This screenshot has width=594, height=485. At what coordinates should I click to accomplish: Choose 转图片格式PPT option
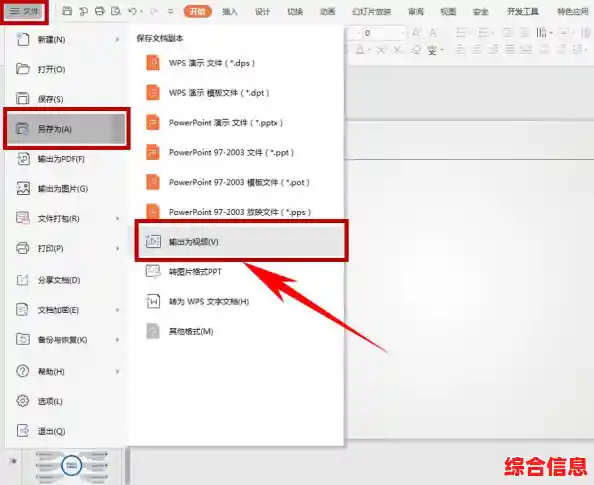pyautogui.click(x=236, y=272)
